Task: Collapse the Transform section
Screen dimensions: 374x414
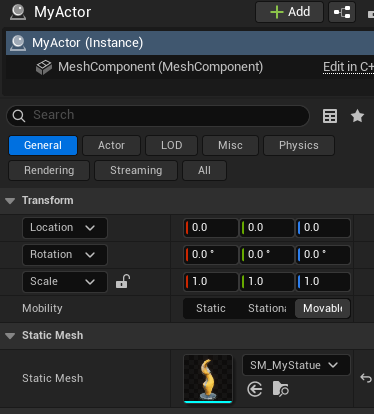Action: click(x=10, y=201)
